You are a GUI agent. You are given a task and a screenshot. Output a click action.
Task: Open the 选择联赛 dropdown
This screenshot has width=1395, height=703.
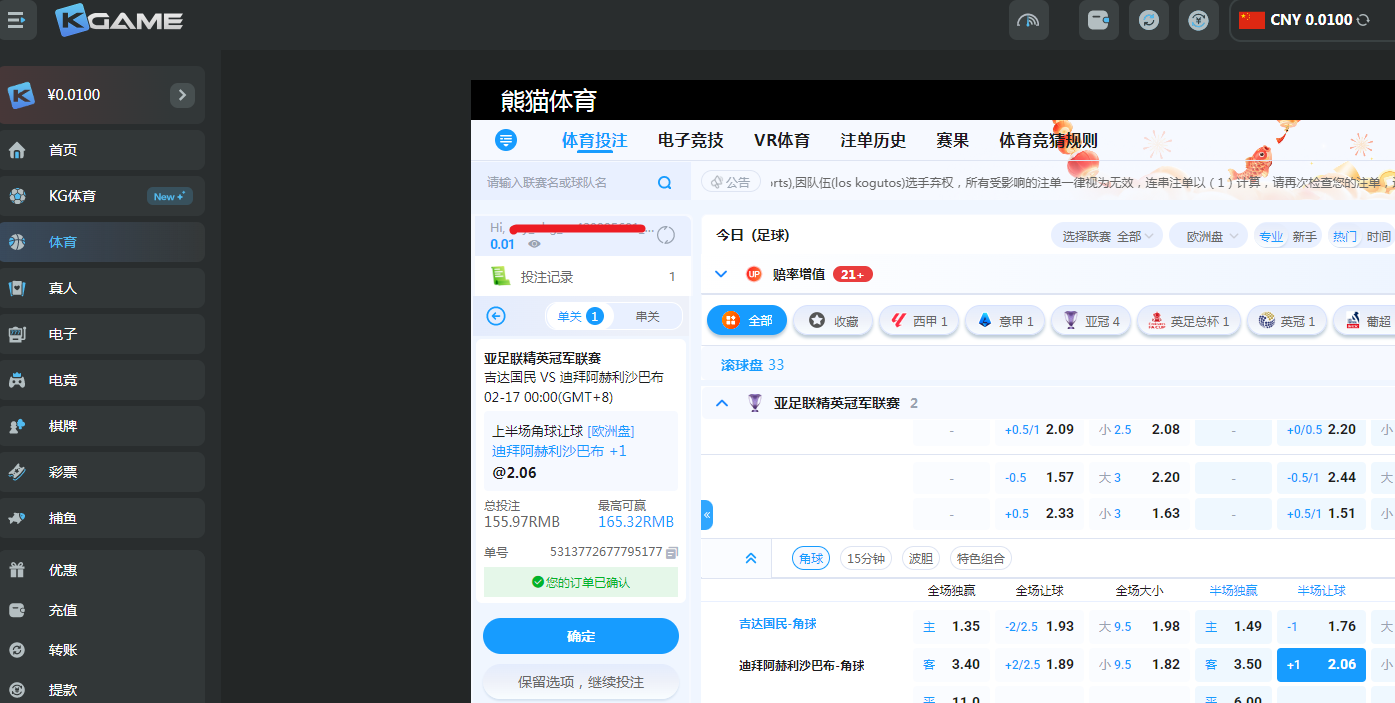1106,236
